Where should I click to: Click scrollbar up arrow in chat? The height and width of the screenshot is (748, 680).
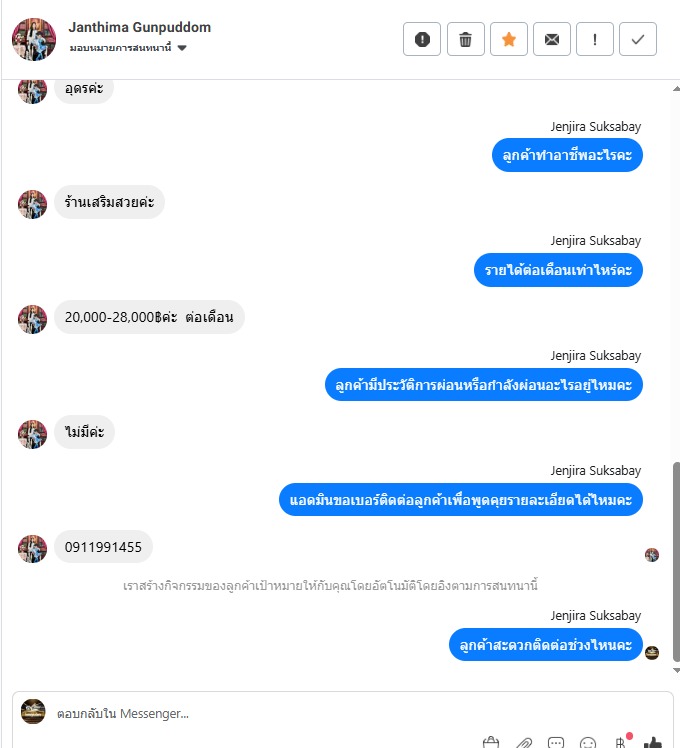pos(676,89)
